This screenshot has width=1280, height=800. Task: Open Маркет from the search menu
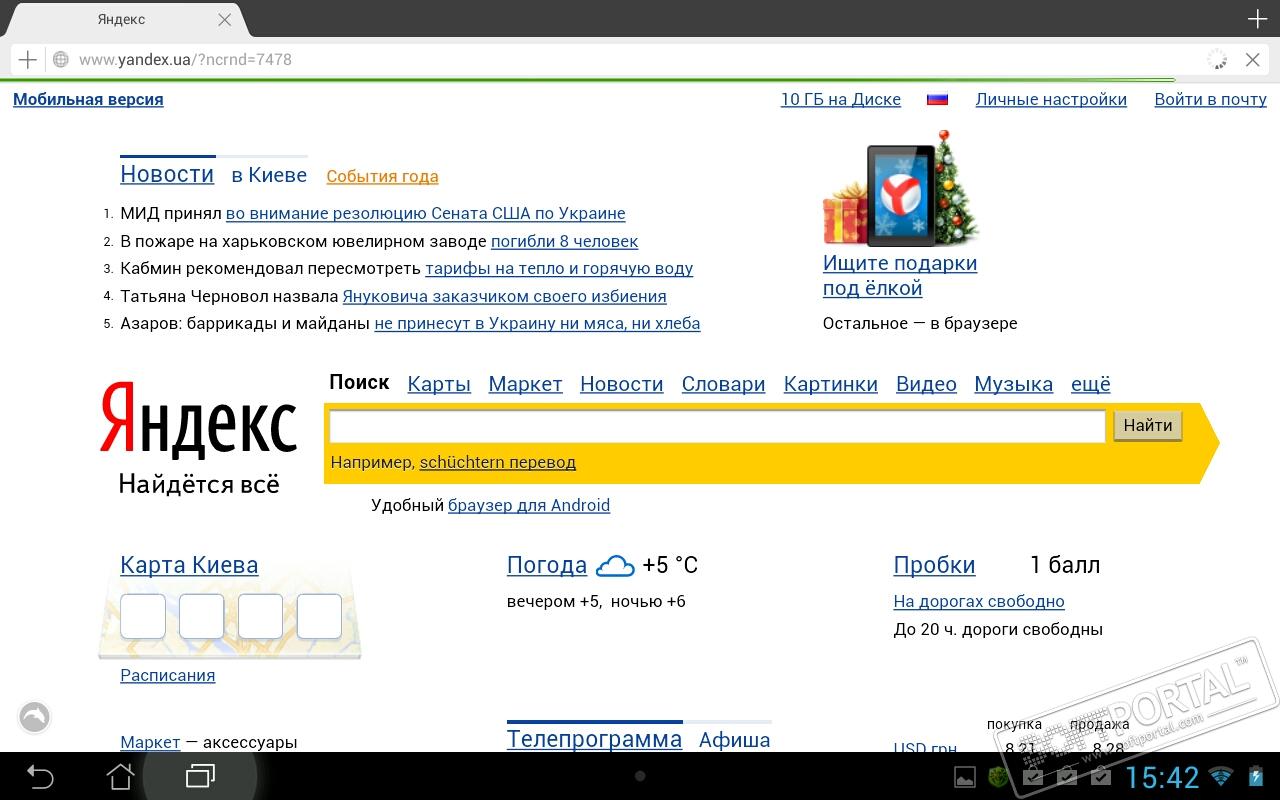[x=525, y=384]
